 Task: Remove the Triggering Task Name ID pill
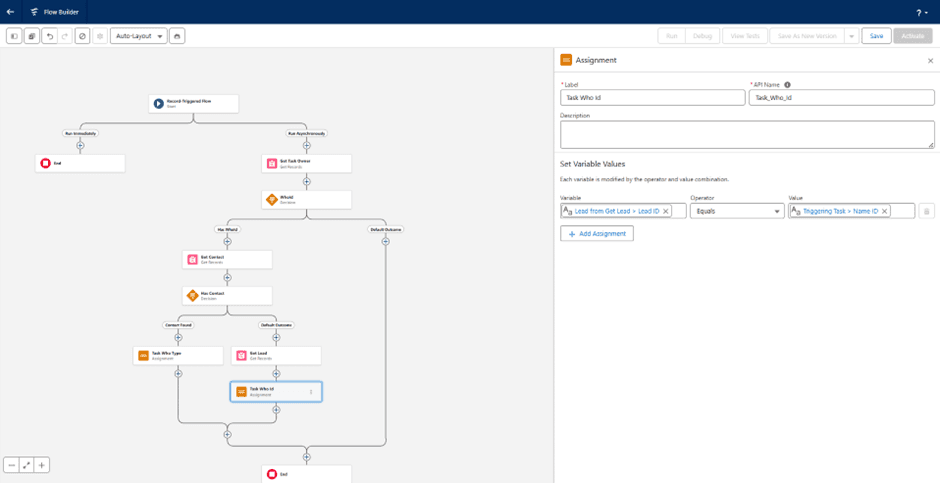click(884, 211)
